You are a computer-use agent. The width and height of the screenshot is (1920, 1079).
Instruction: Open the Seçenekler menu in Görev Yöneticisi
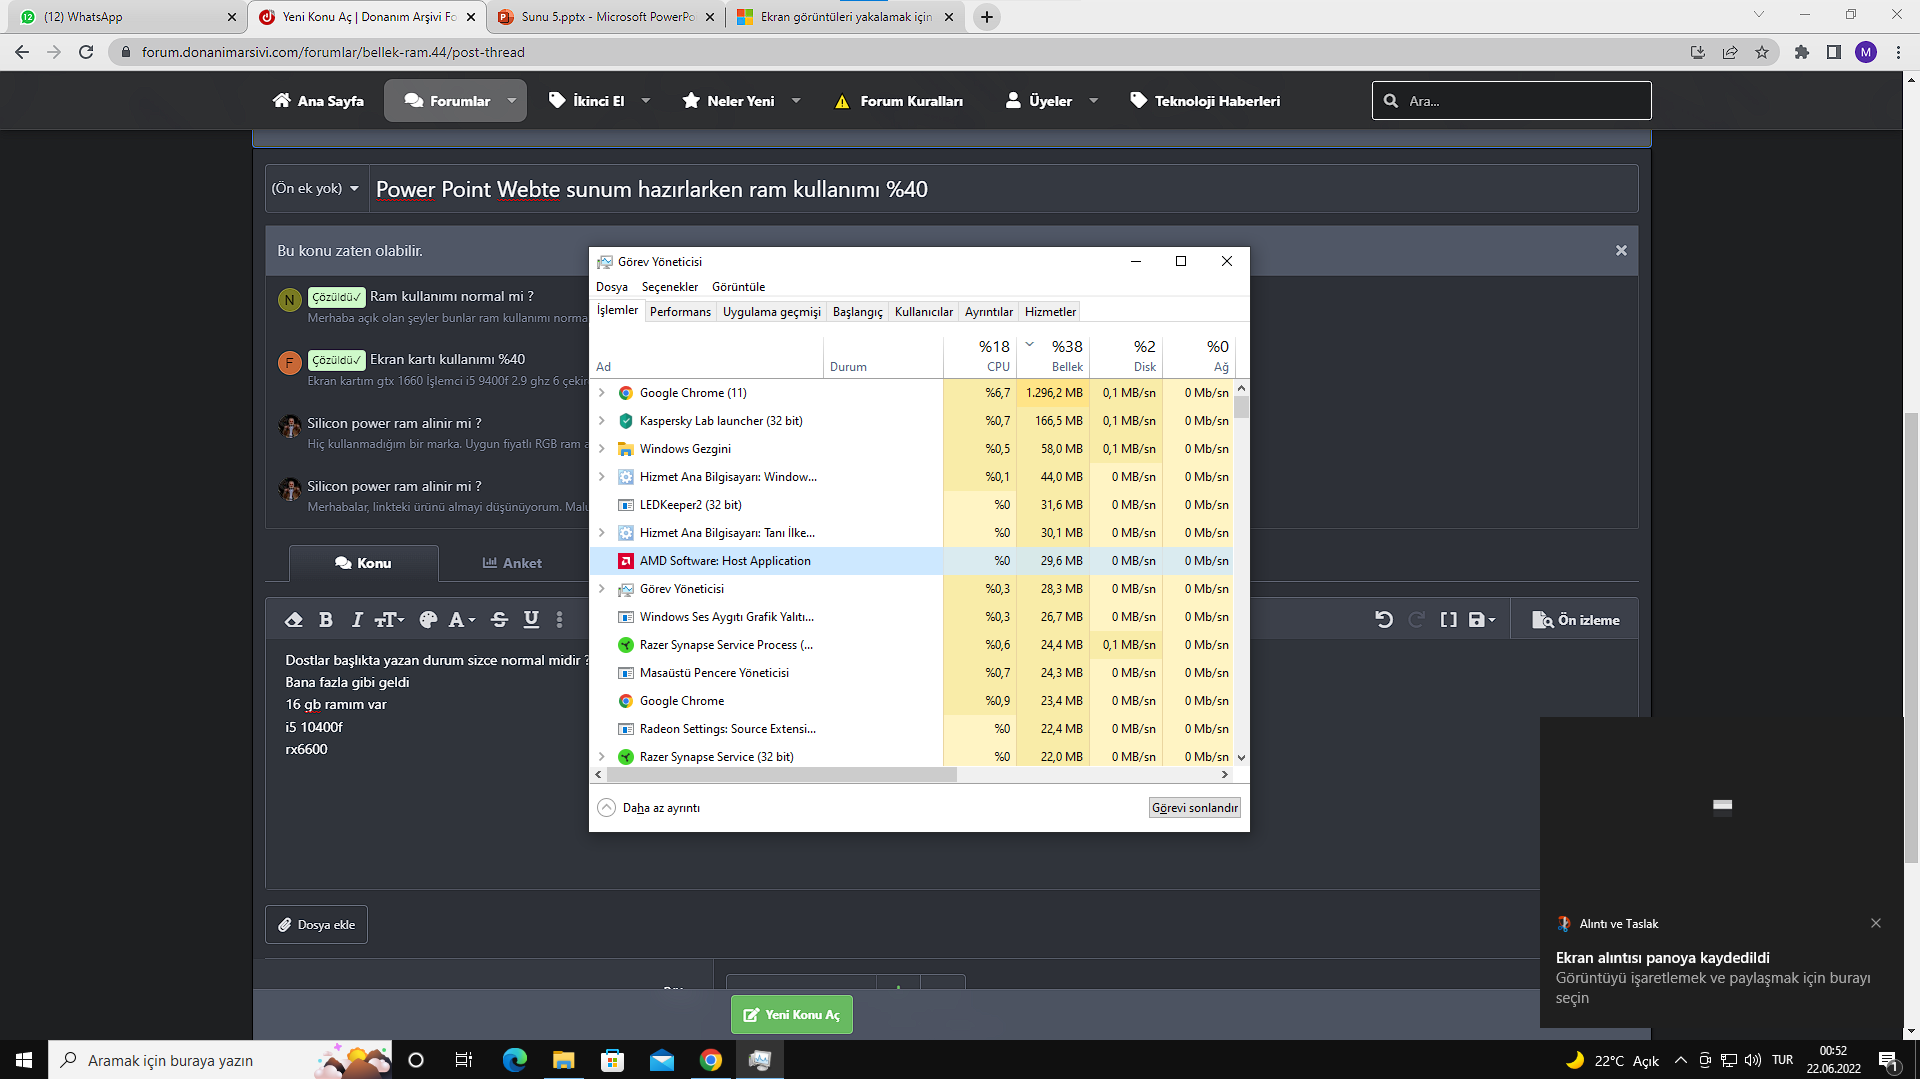pyautogui.click(x=670, y=287)
